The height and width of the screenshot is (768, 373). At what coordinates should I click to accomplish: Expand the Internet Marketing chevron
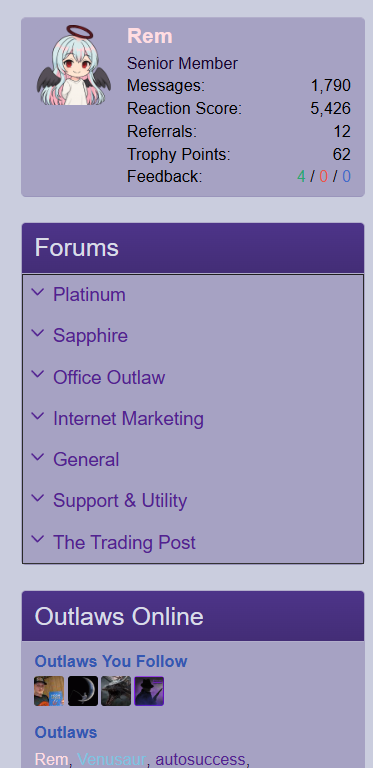point(38,416)
